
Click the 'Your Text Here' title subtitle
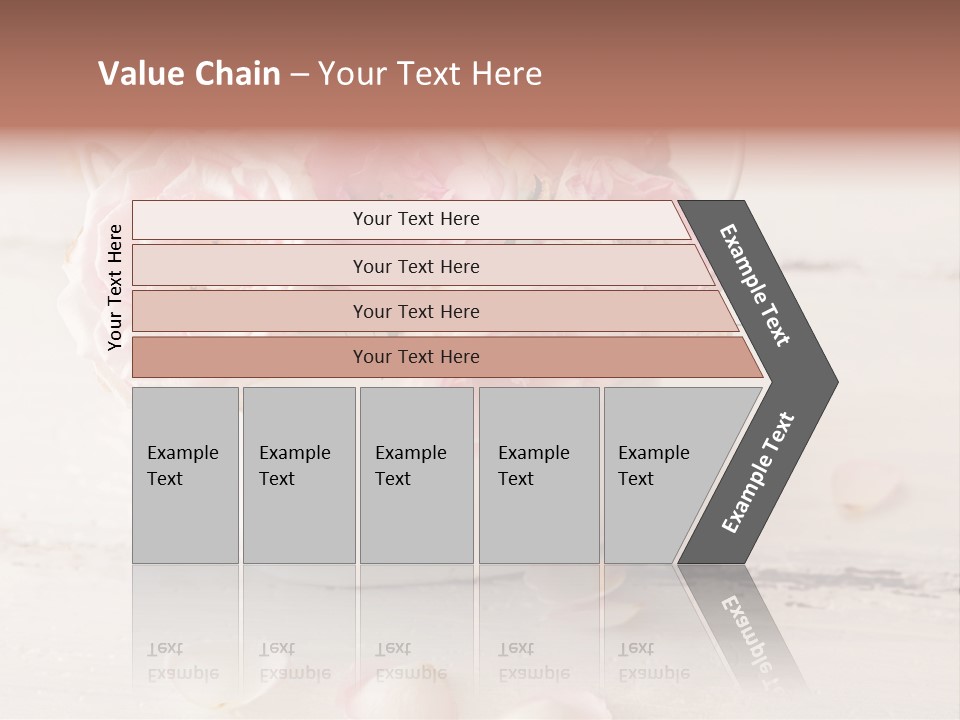(430, 73)
